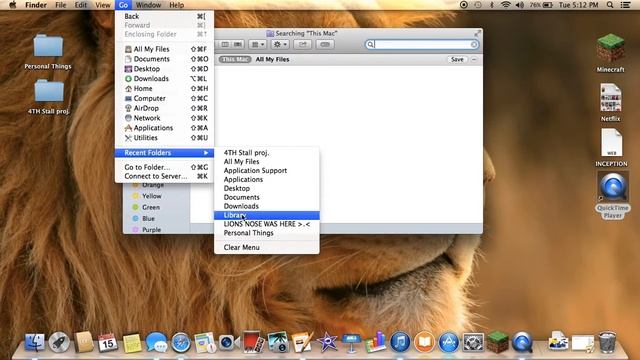Open Calendar icon showing 15 in Dock
The height and width of the screenshot is (360, 640).
click(107, 342)
